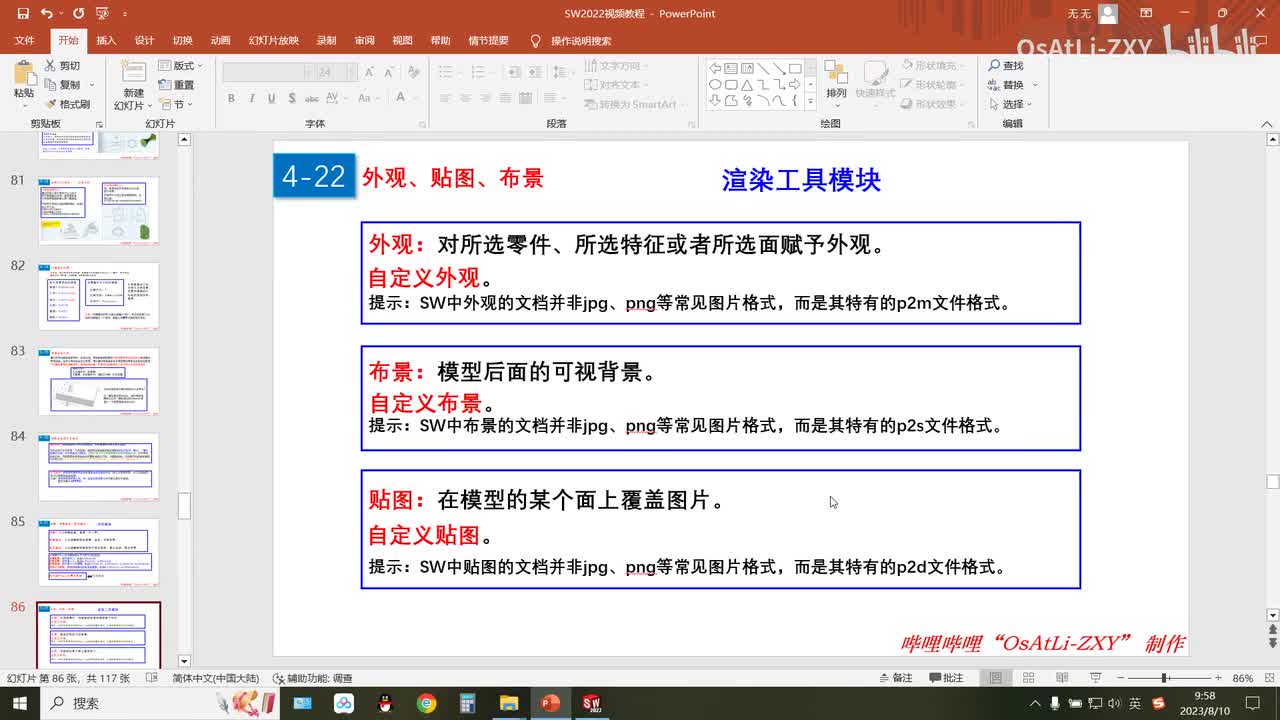1280x720 pixels.
Task: Toggle underline formatting
Action: point(271,98)
